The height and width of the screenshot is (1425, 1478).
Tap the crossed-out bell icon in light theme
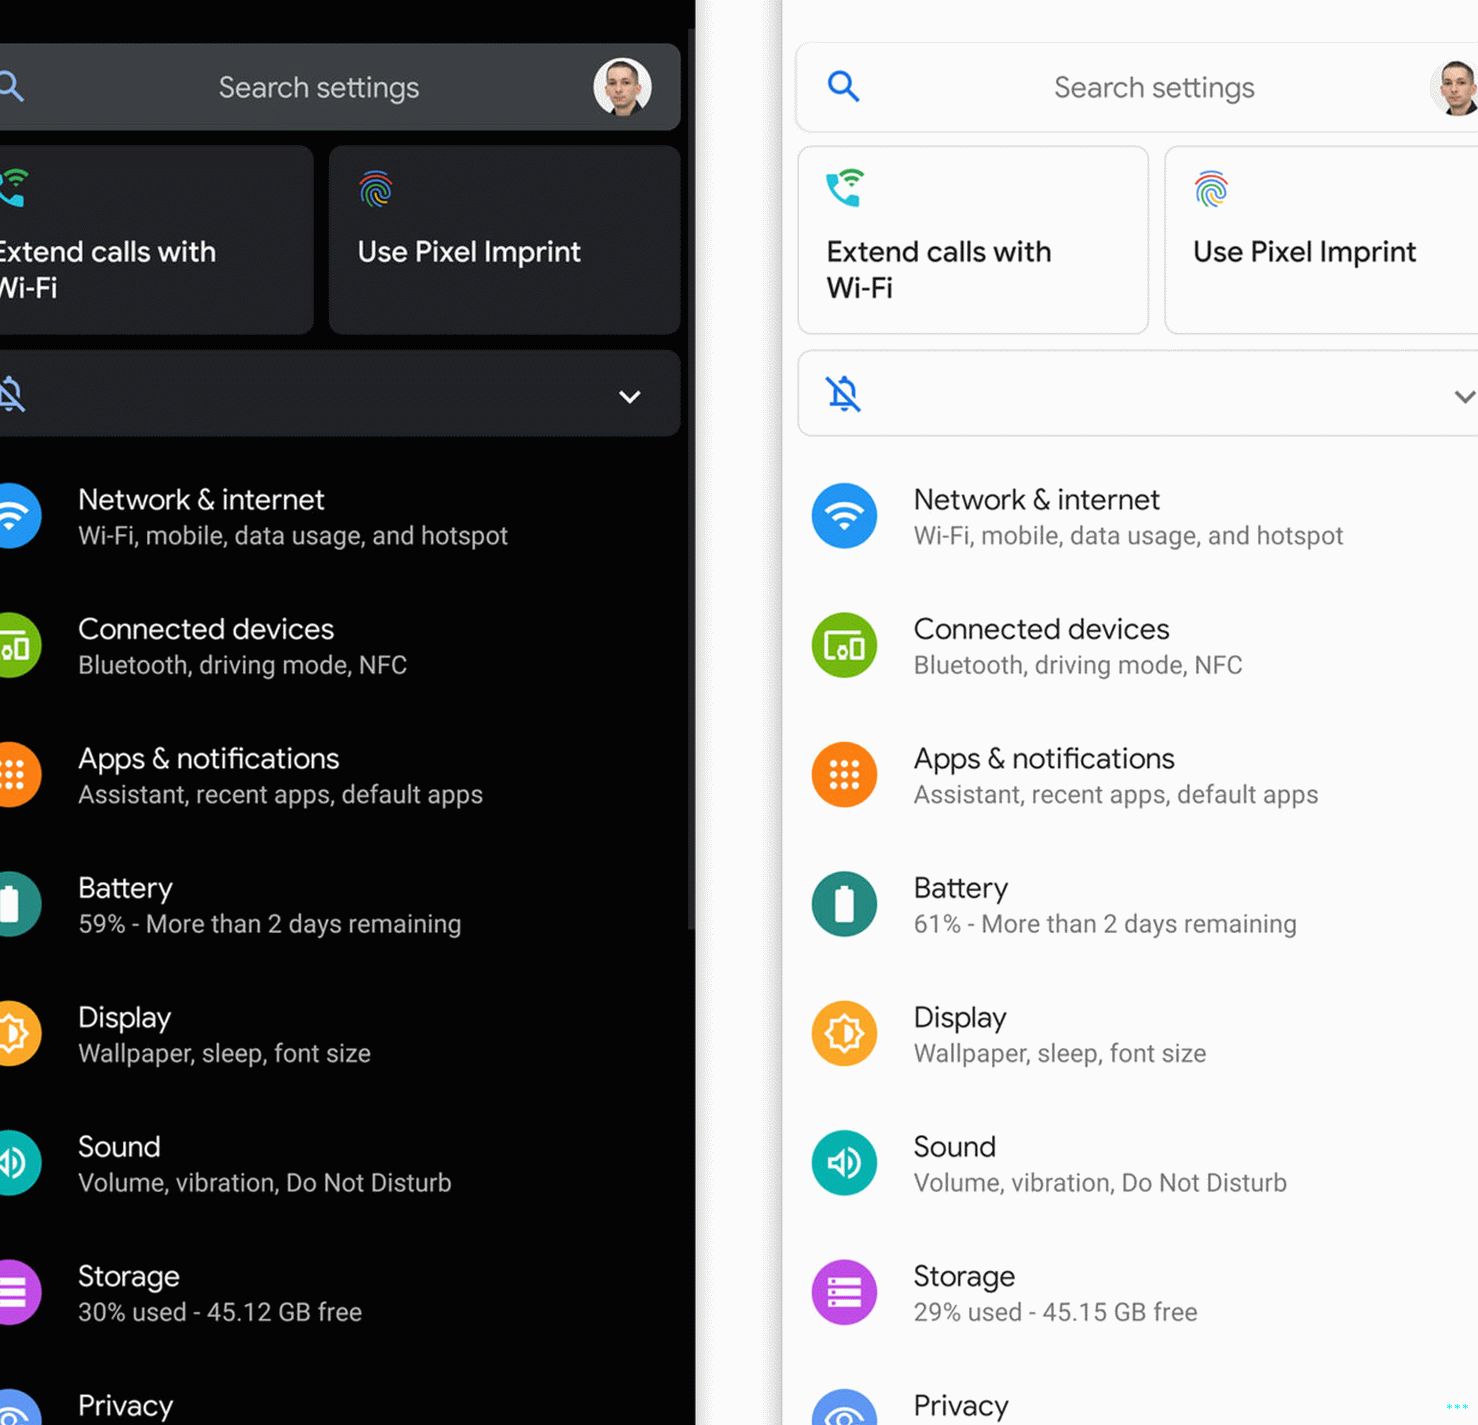pyautogui.click(x=843, y=394)
